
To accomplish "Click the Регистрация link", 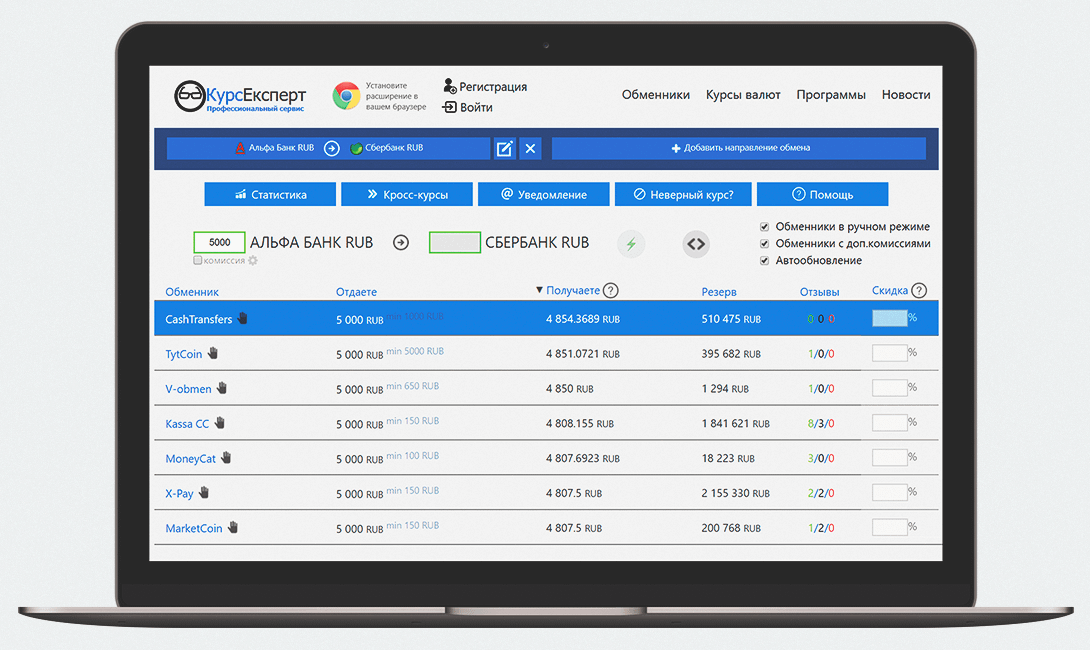I will 493,87.
